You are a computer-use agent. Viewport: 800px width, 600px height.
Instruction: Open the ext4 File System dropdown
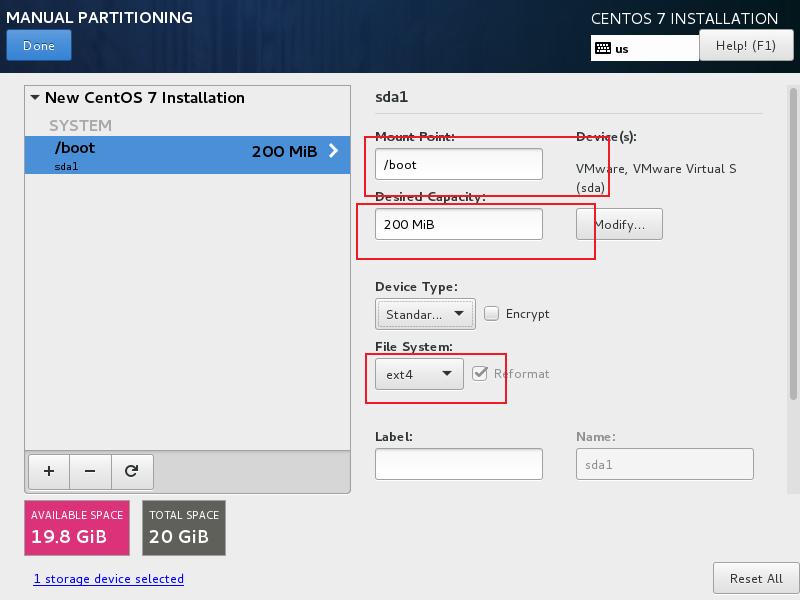point(419,374)
